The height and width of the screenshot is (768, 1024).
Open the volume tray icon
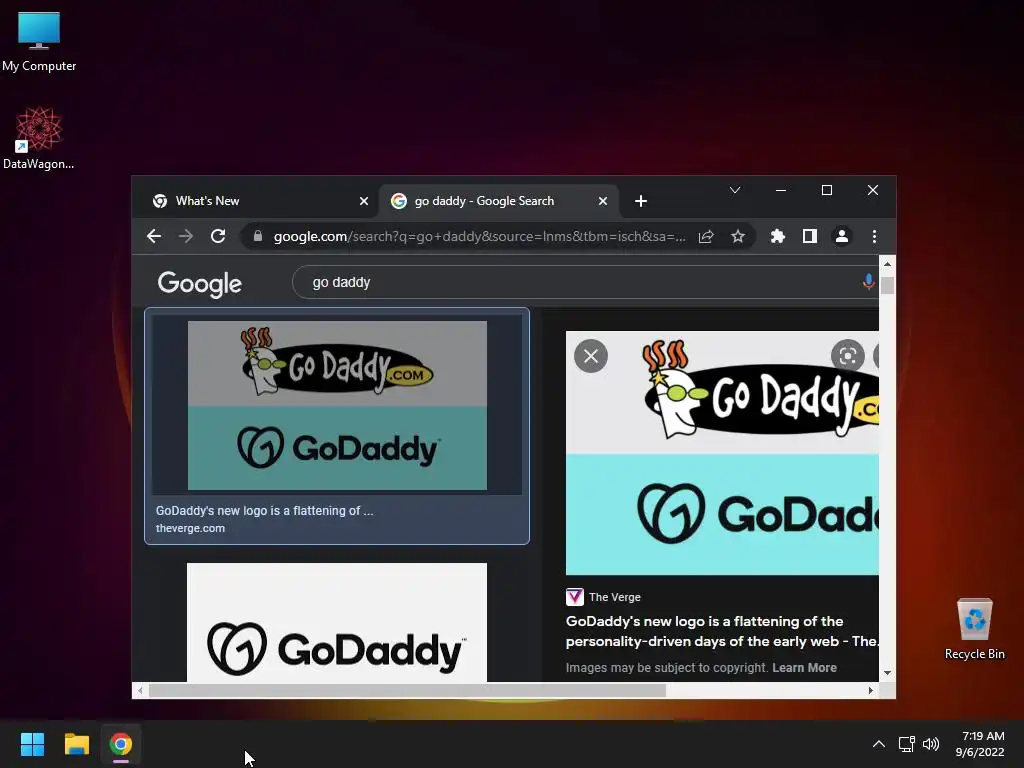[931, 744]
